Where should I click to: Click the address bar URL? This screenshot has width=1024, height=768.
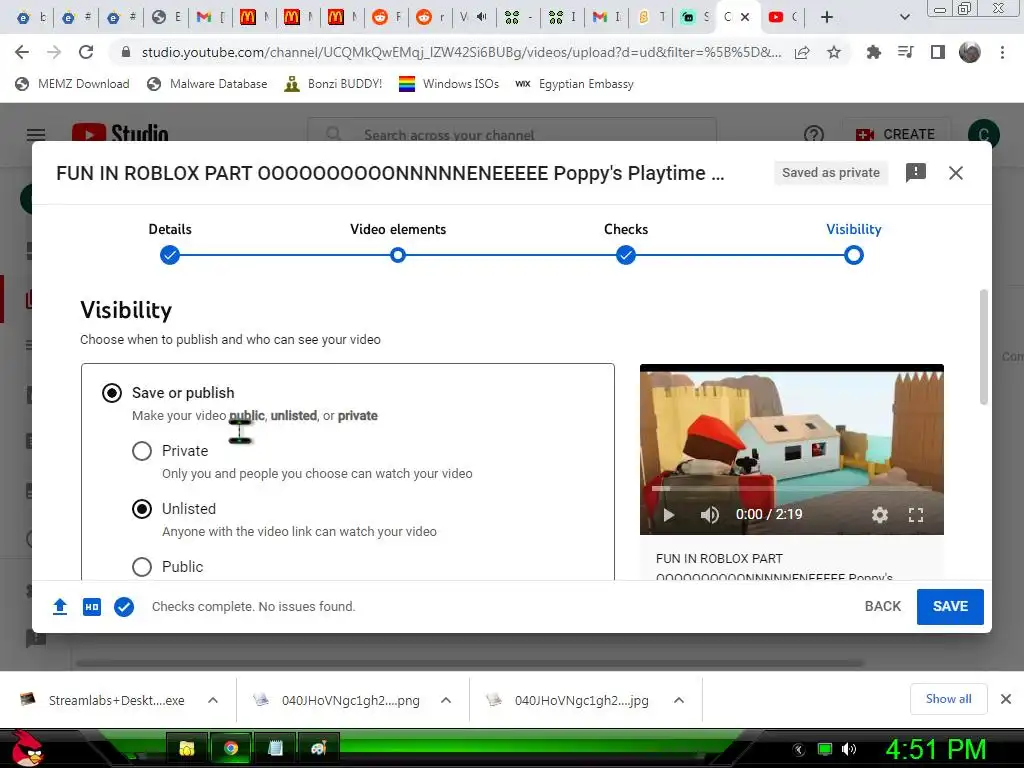461,52
